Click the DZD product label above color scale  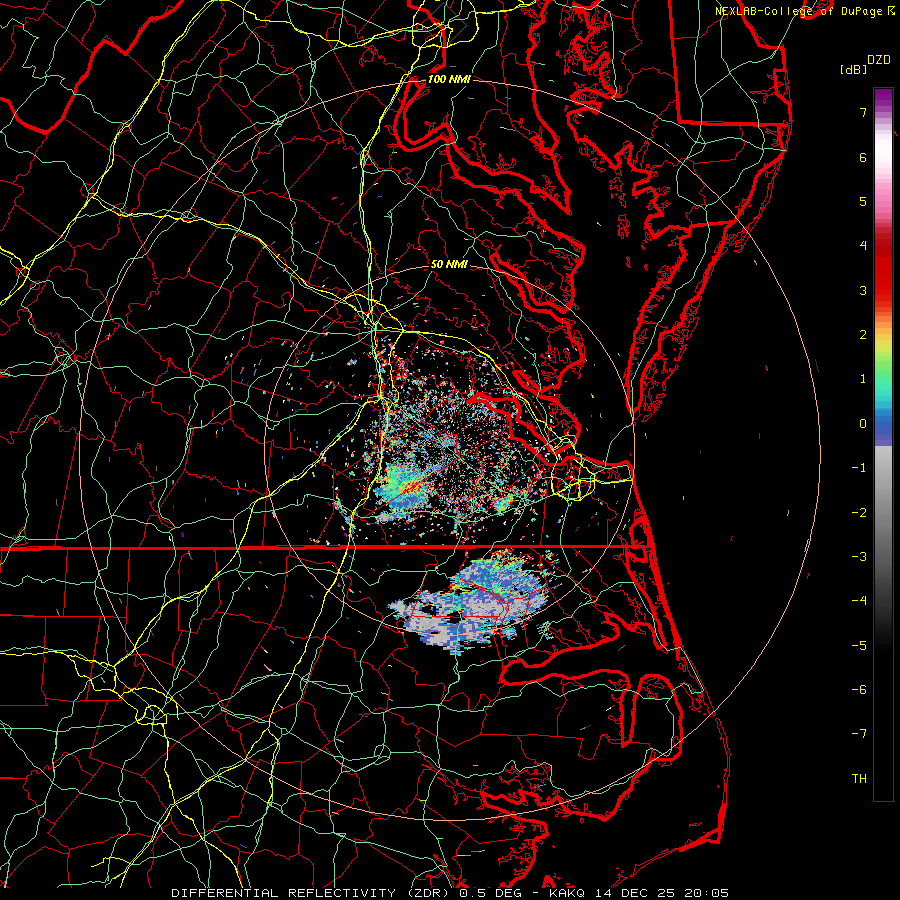(879, 60)
